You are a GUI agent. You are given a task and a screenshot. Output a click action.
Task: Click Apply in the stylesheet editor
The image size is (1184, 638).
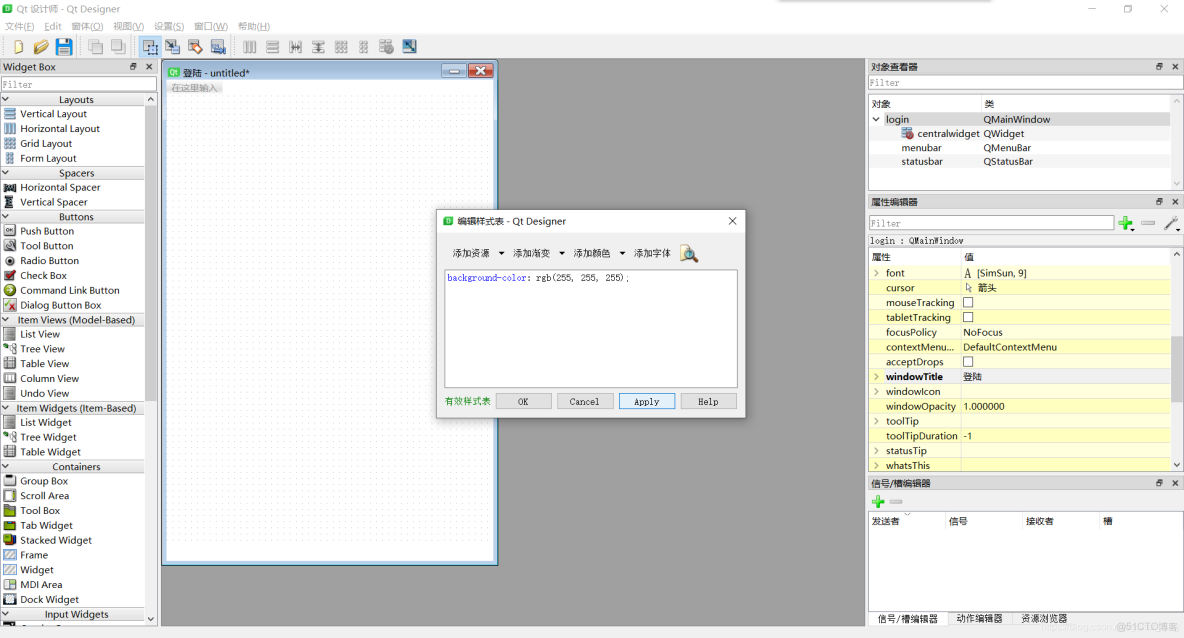pyautogui.click(x=646, y=400)
